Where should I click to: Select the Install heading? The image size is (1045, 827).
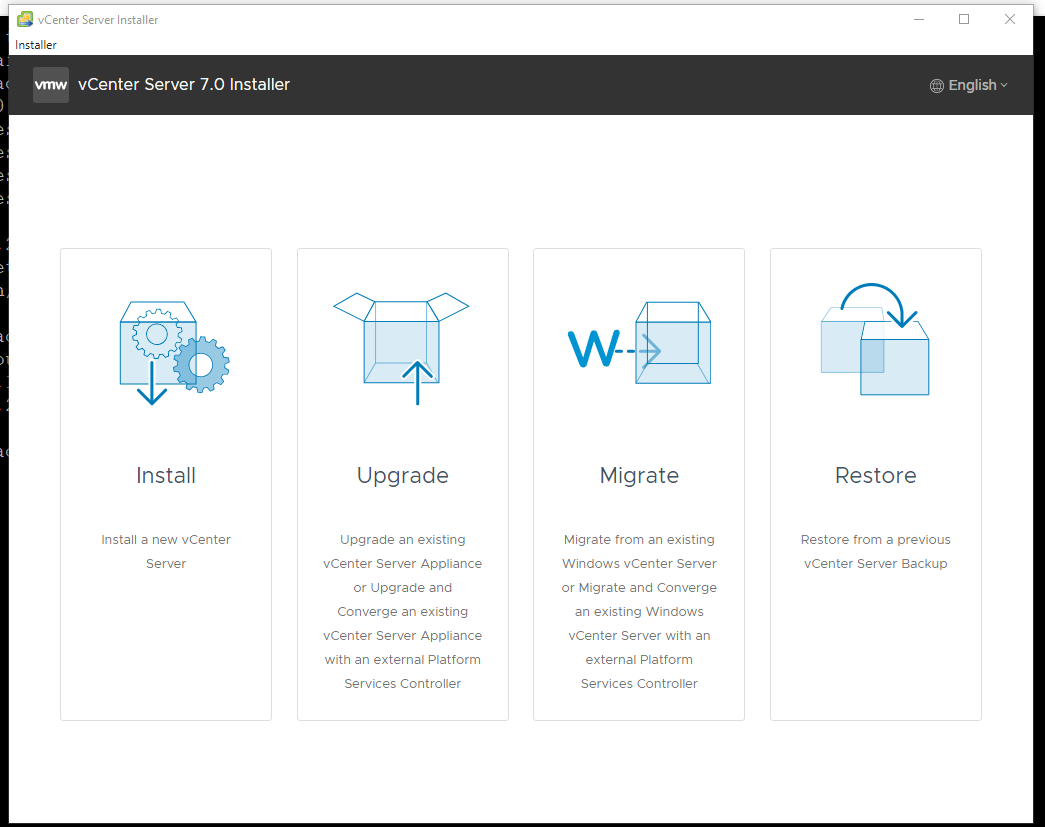pyautogui.click(x=166, y=475)
